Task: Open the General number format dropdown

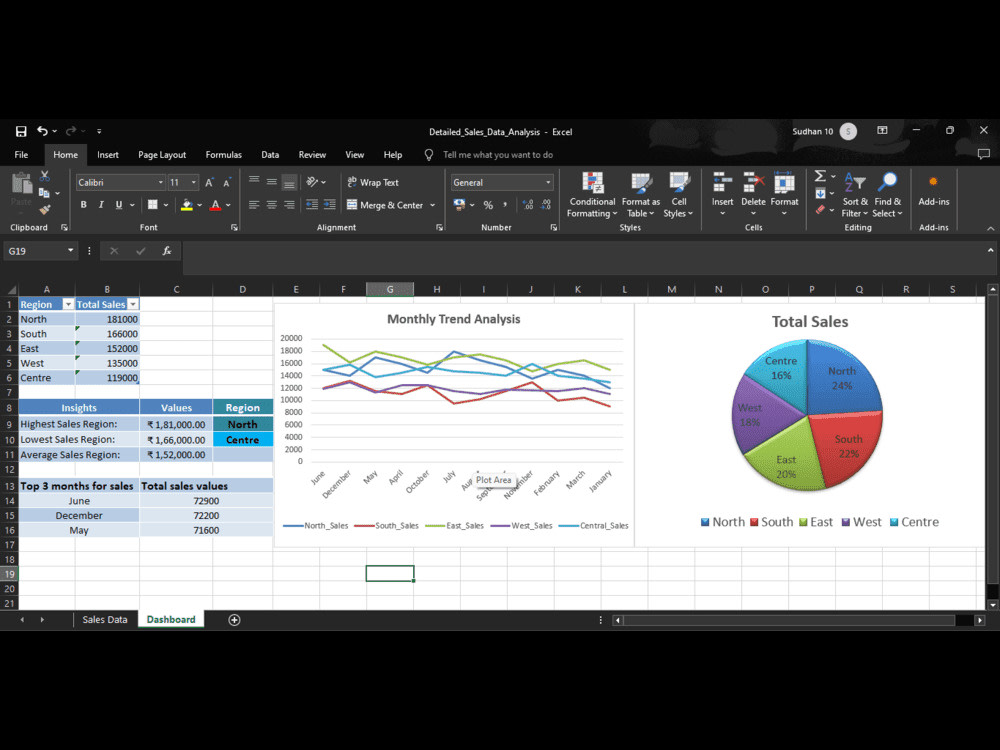Action: [x=548, y=182]
